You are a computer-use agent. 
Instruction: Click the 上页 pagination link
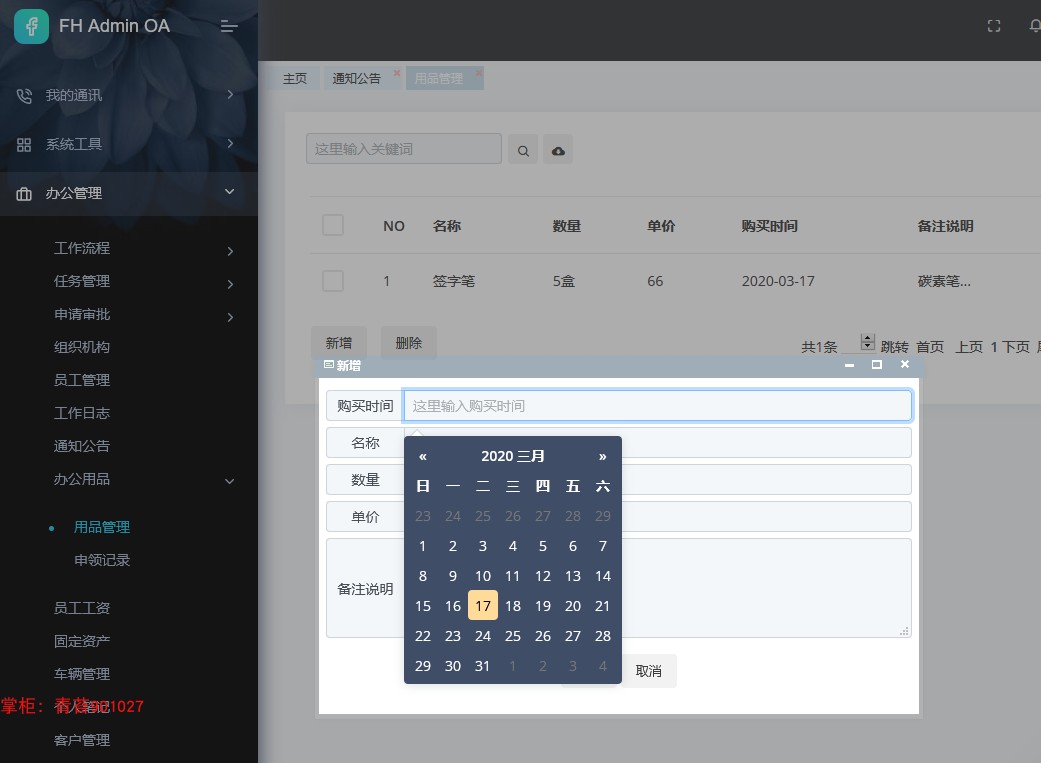coord(969,347)
